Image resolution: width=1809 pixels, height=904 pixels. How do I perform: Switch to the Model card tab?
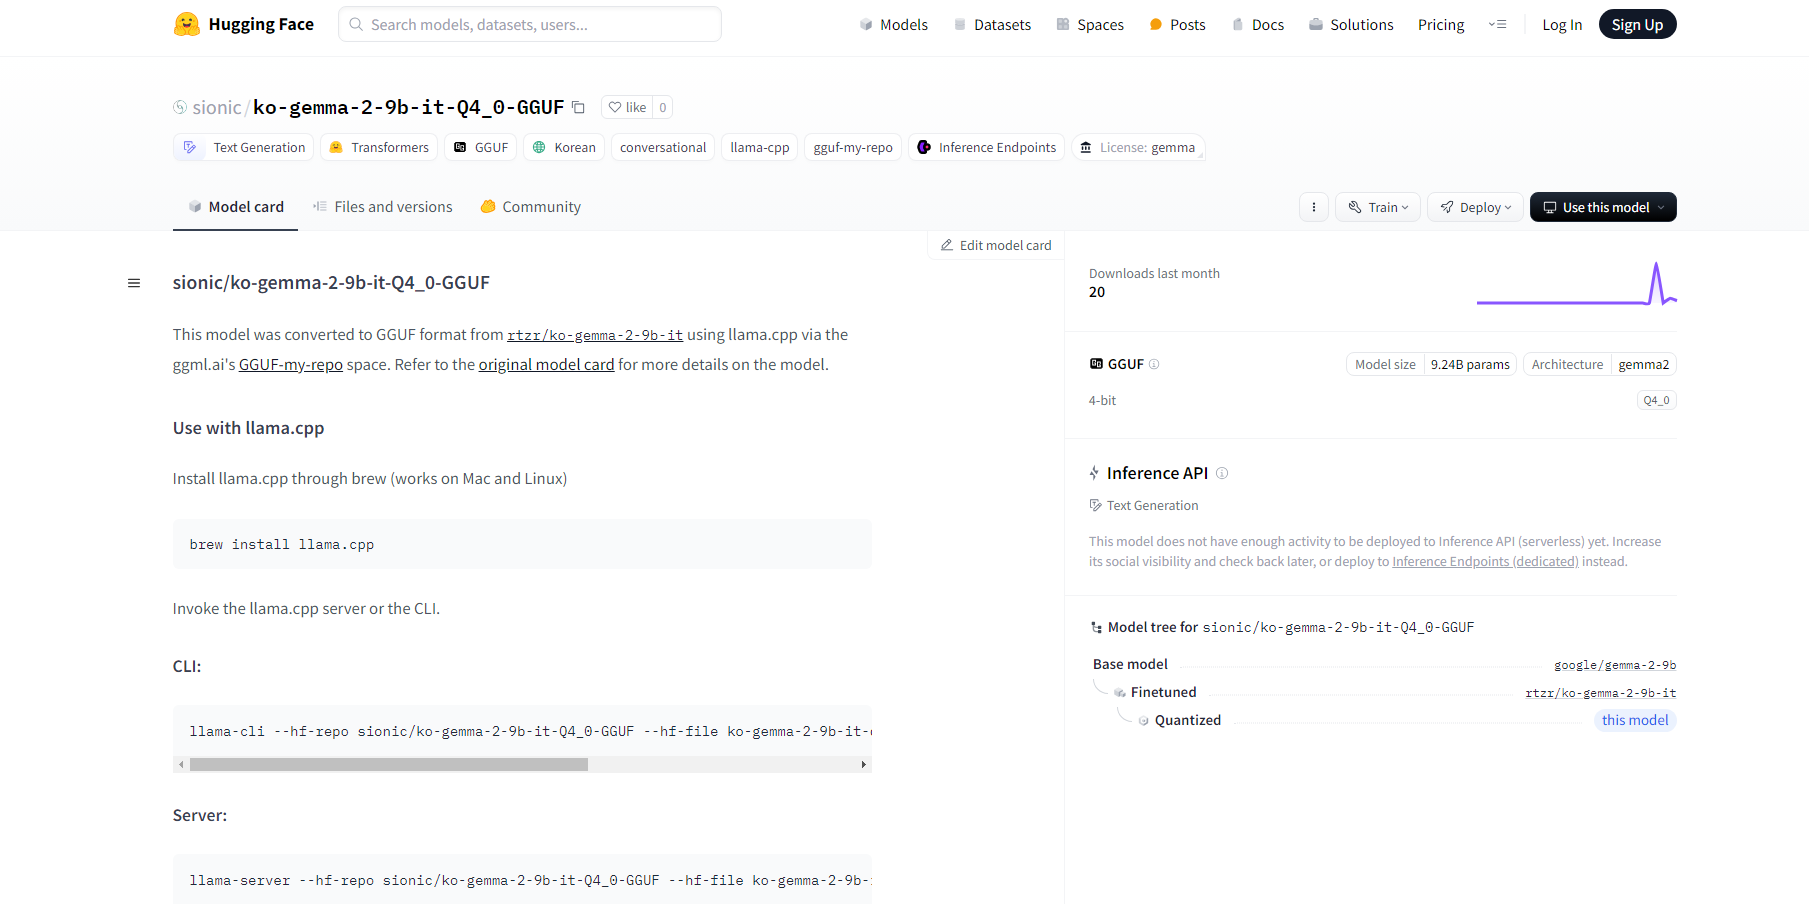tap(236, 207)
